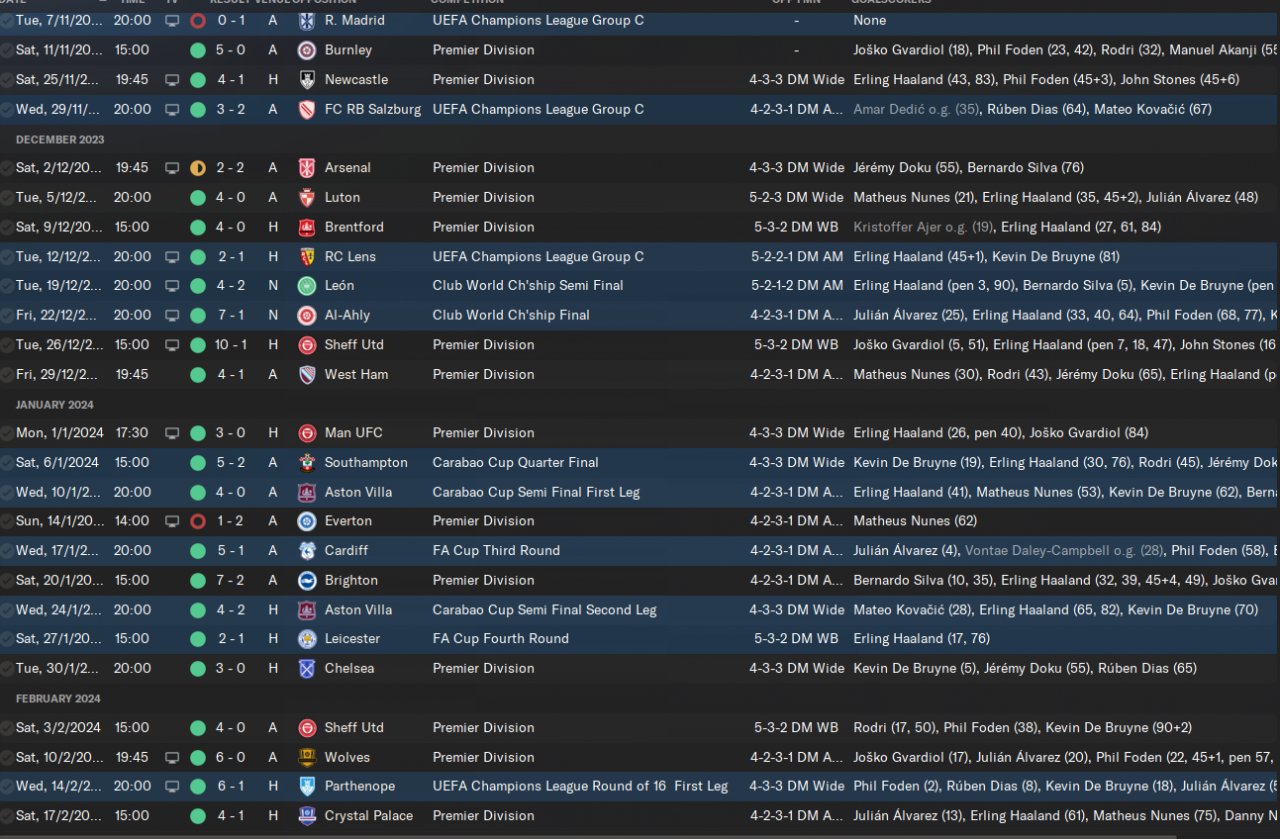The width and height of the screenshot is (1280, 839).
Task: Tick the check circle on the Cardiff row
Action: [x=7, y=551]
